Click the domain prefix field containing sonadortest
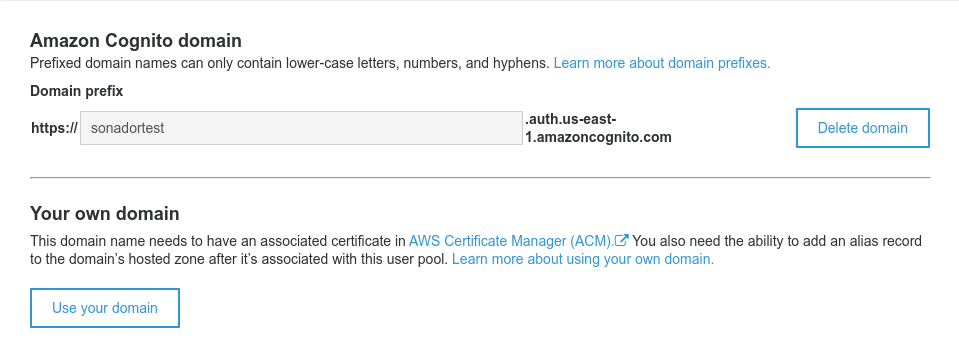The image size is (959, 362). point(302,128)
